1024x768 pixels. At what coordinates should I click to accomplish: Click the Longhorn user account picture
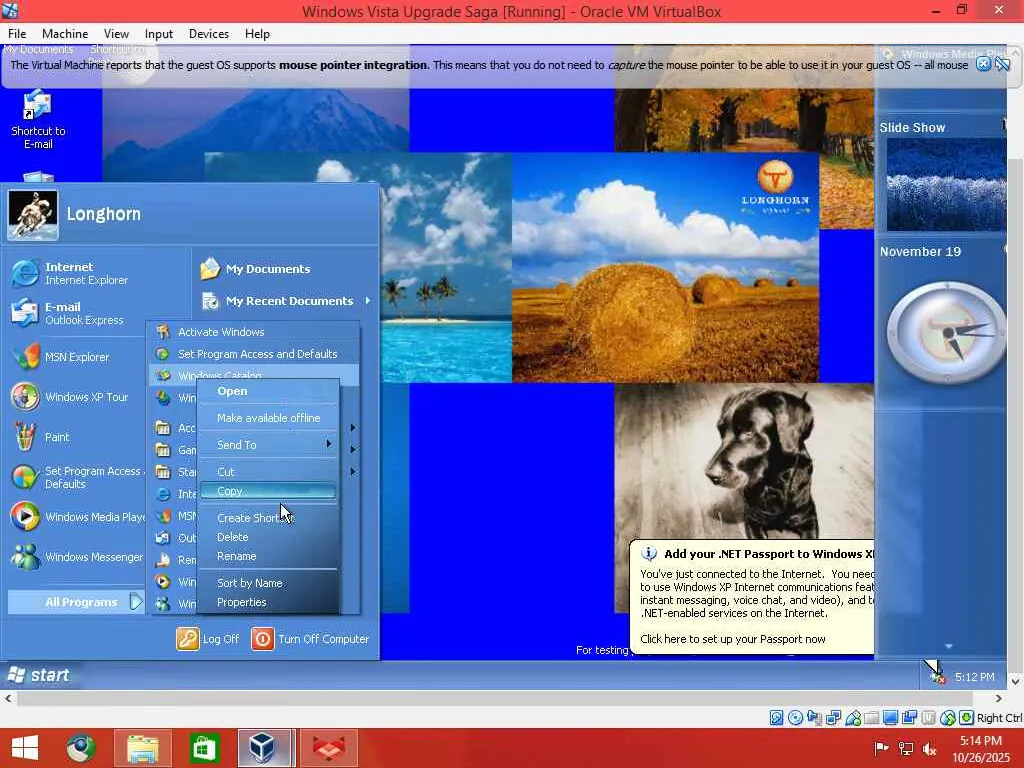tap(33, 215)
